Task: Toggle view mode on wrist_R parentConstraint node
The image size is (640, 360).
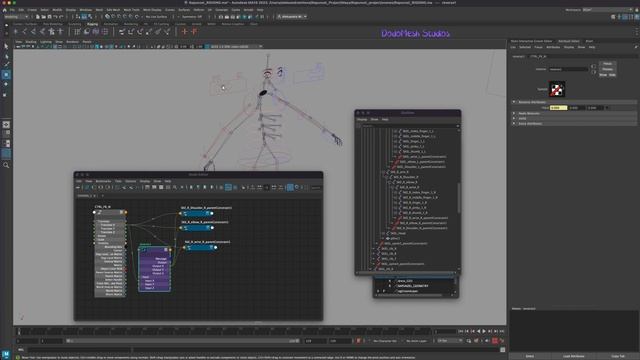Action: [211, 247]
